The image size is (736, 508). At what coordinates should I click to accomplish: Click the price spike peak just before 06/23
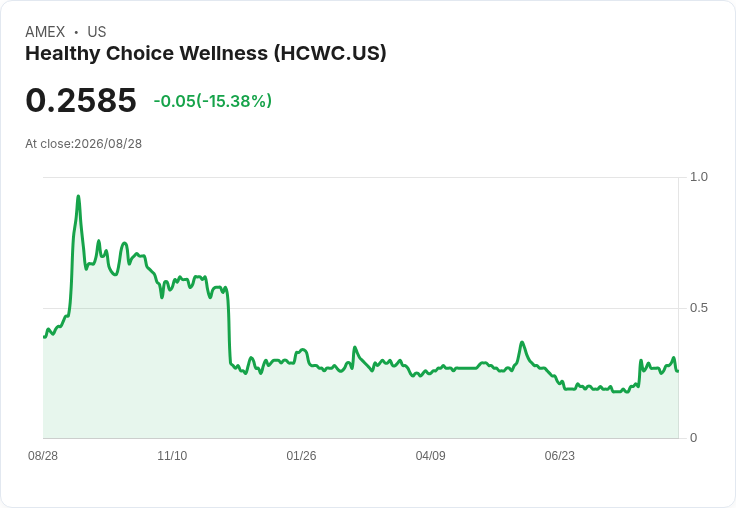[522, 342]
